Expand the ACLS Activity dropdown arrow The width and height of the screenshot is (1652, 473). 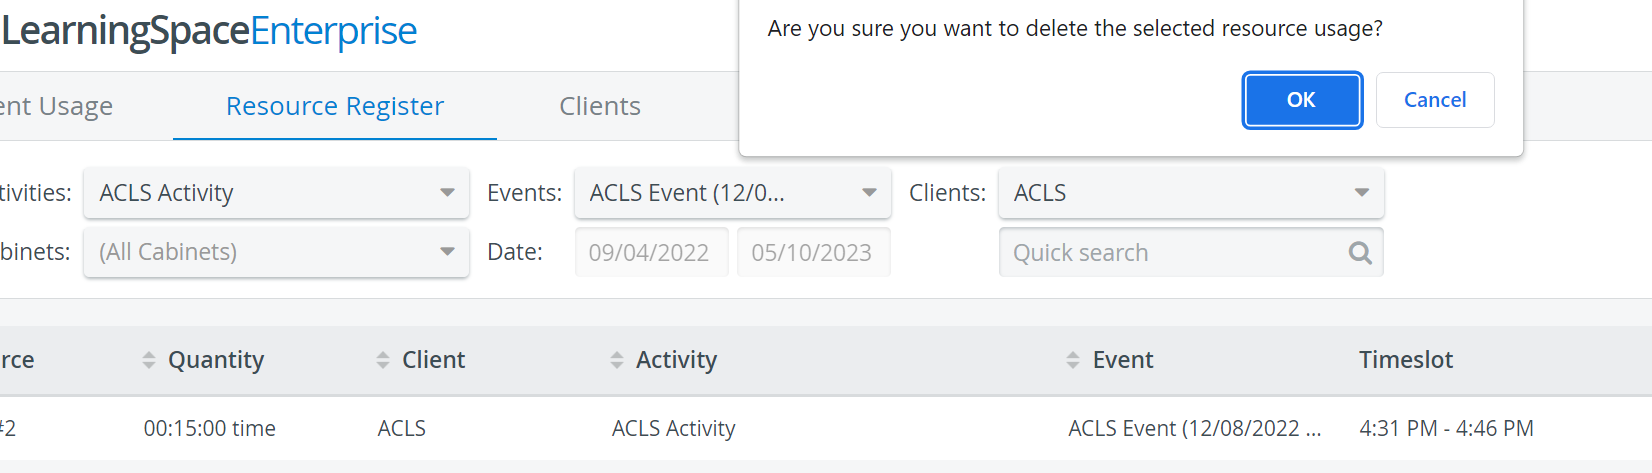(x=447, y=193)
